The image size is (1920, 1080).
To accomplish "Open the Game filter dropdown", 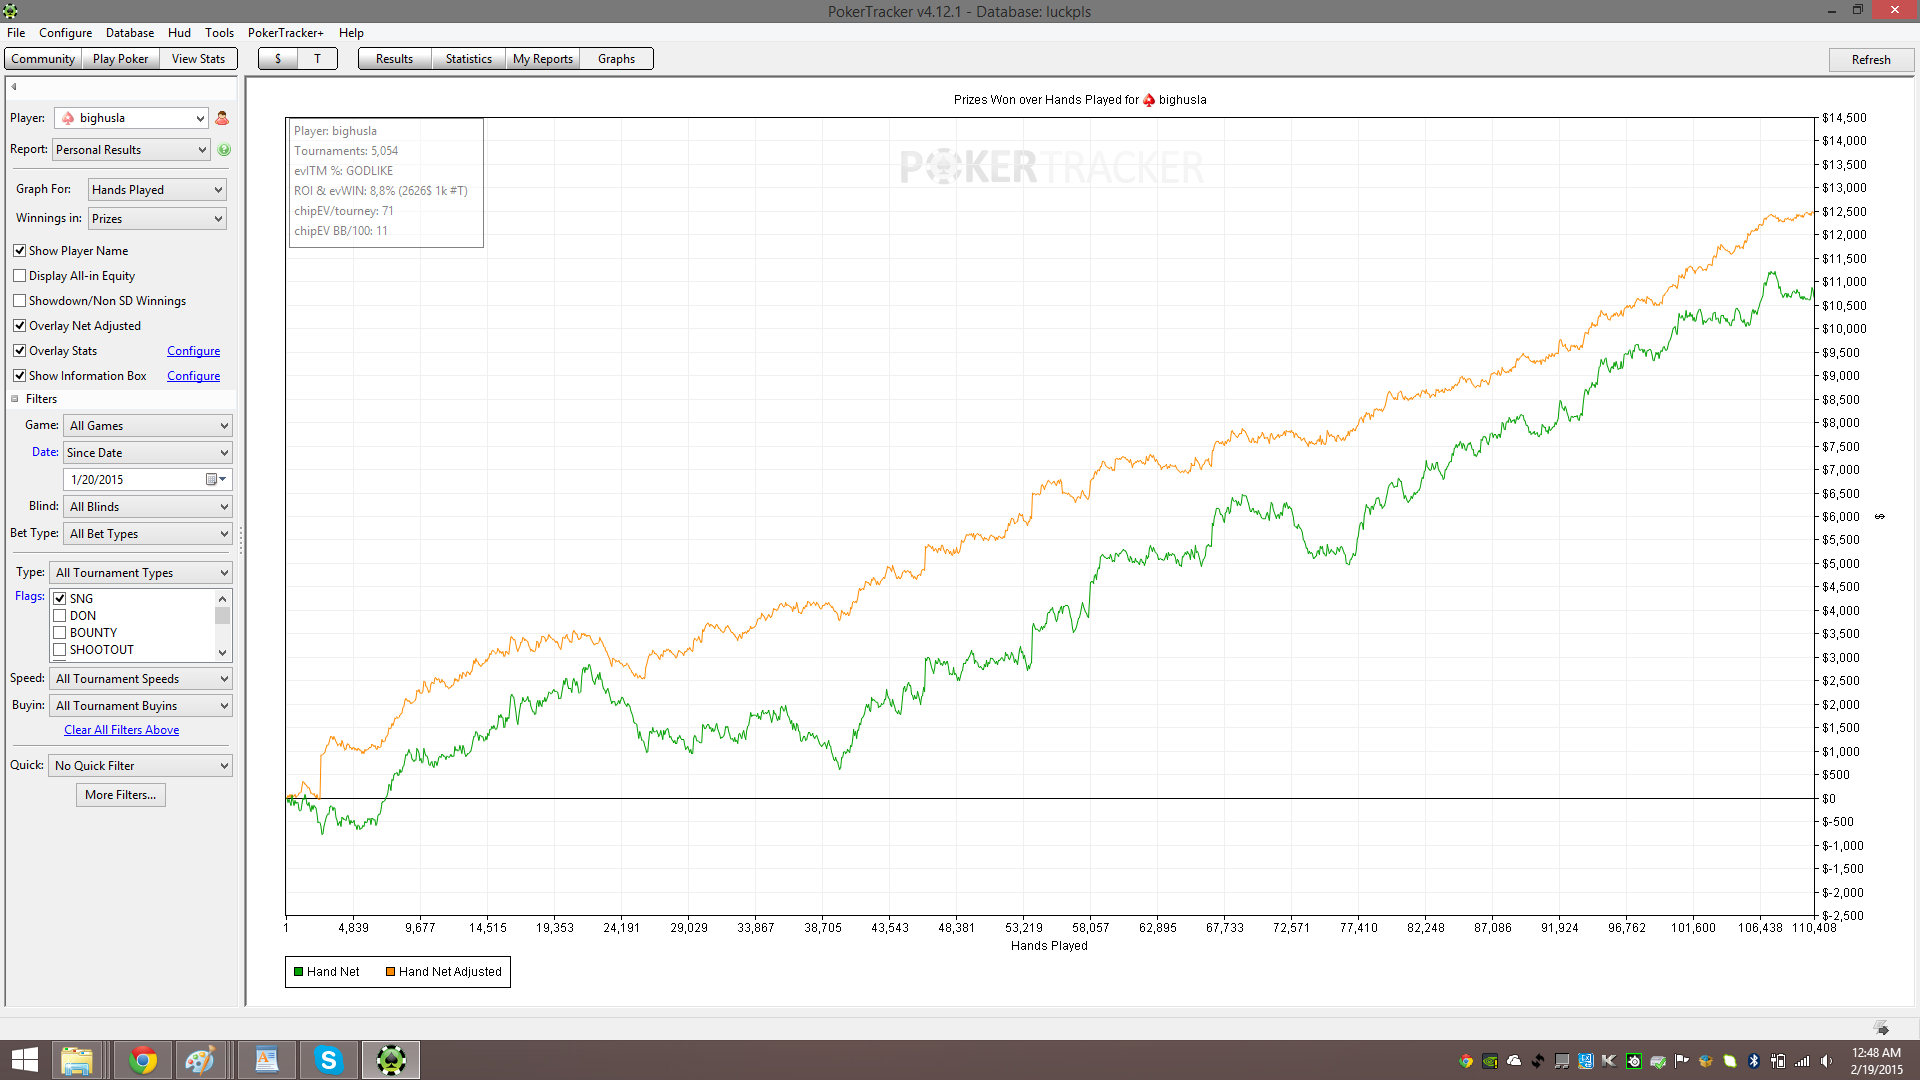I will tap(148, 426).
